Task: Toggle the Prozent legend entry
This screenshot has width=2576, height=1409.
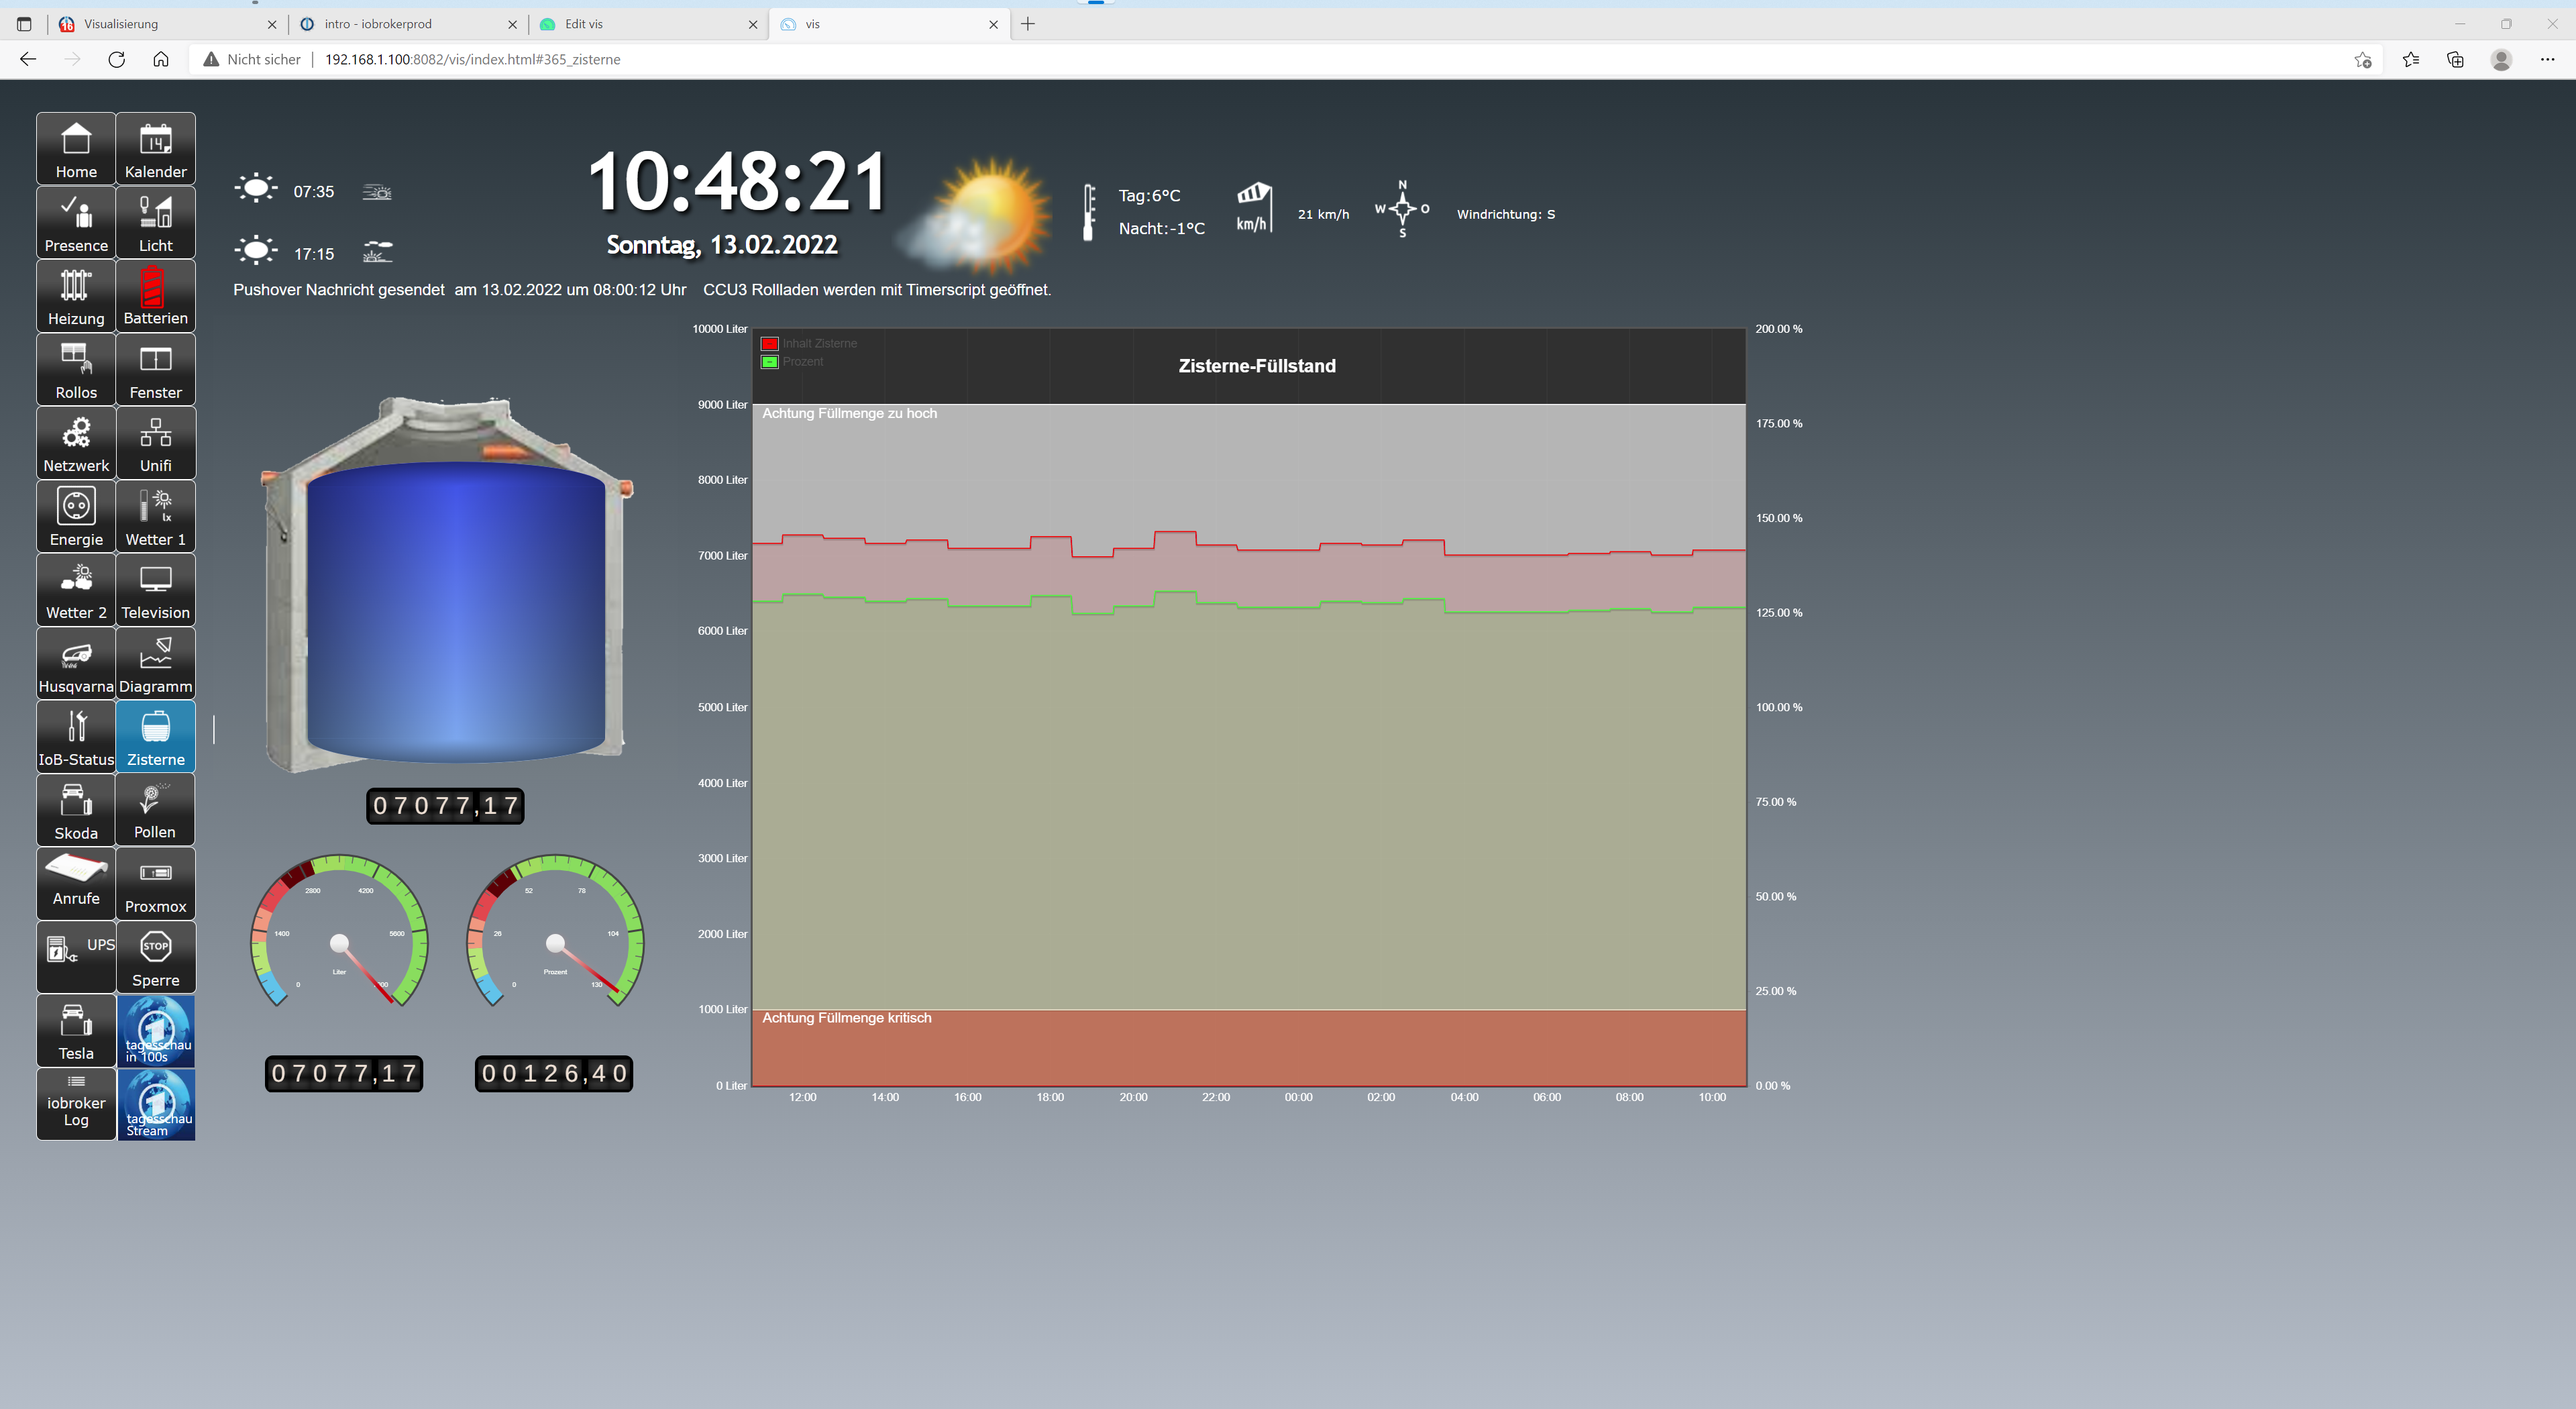Action: (802, 362)
